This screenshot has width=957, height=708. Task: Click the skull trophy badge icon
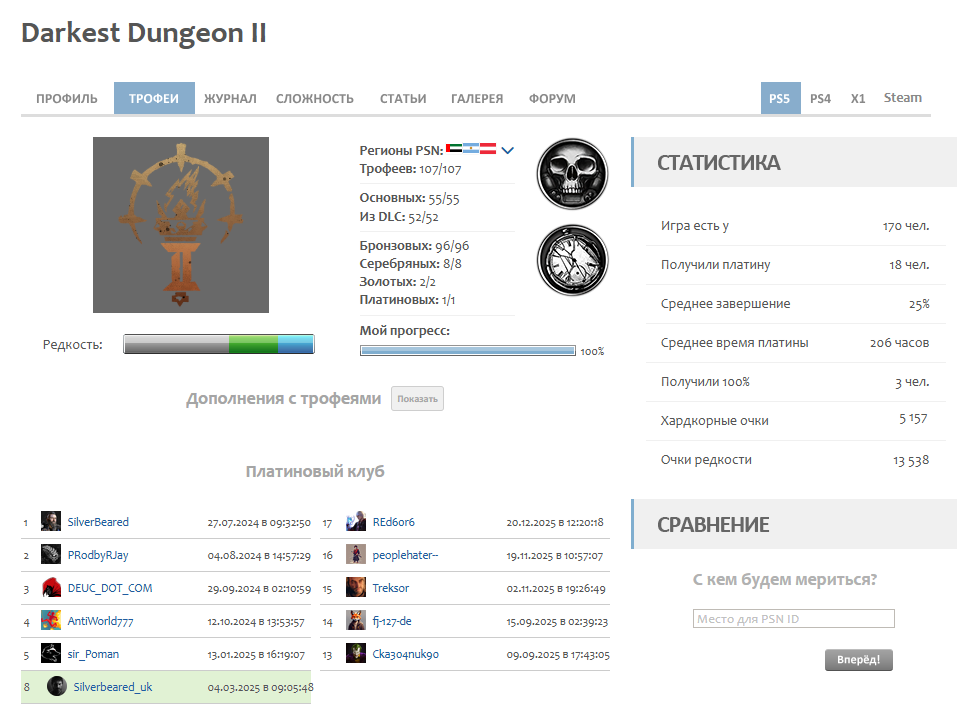tap(572, 174)
